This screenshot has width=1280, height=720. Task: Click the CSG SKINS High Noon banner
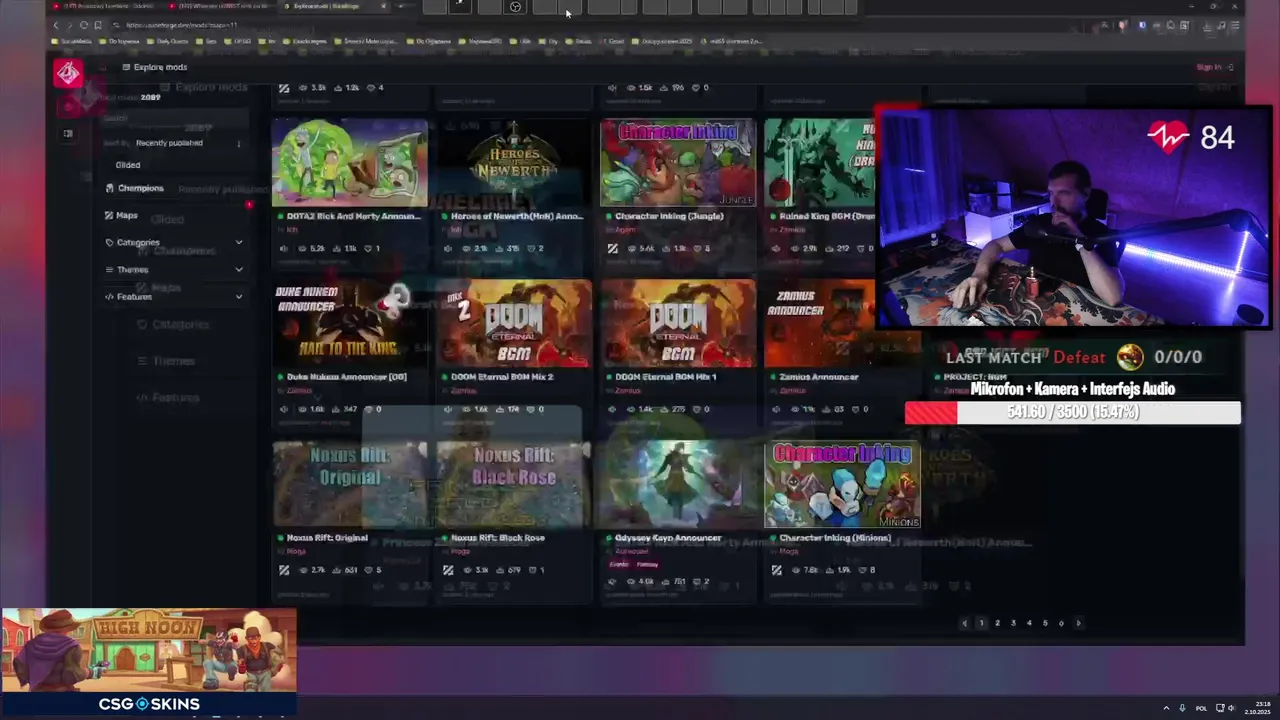pyautogui.click(x=149, y=663)
